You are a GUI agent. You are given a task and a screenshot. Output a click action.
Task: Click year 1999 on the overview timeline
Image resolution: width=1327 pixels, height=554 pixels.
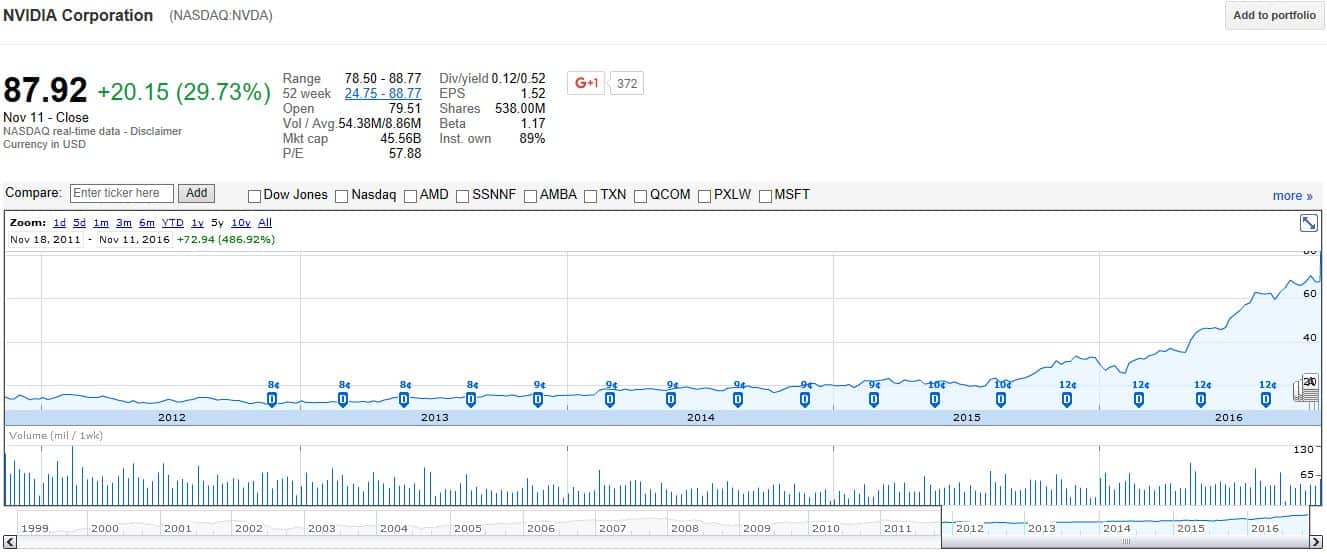click(35, 528)
